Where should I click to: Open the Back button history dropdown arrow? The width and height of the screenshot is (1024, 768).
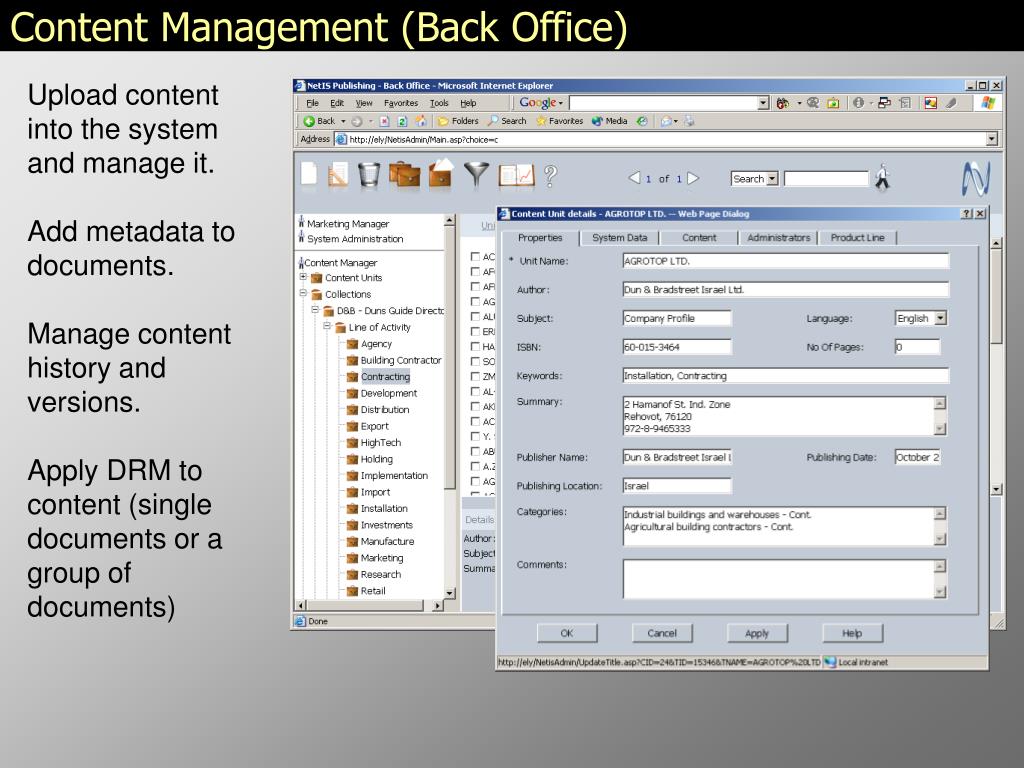344,121
